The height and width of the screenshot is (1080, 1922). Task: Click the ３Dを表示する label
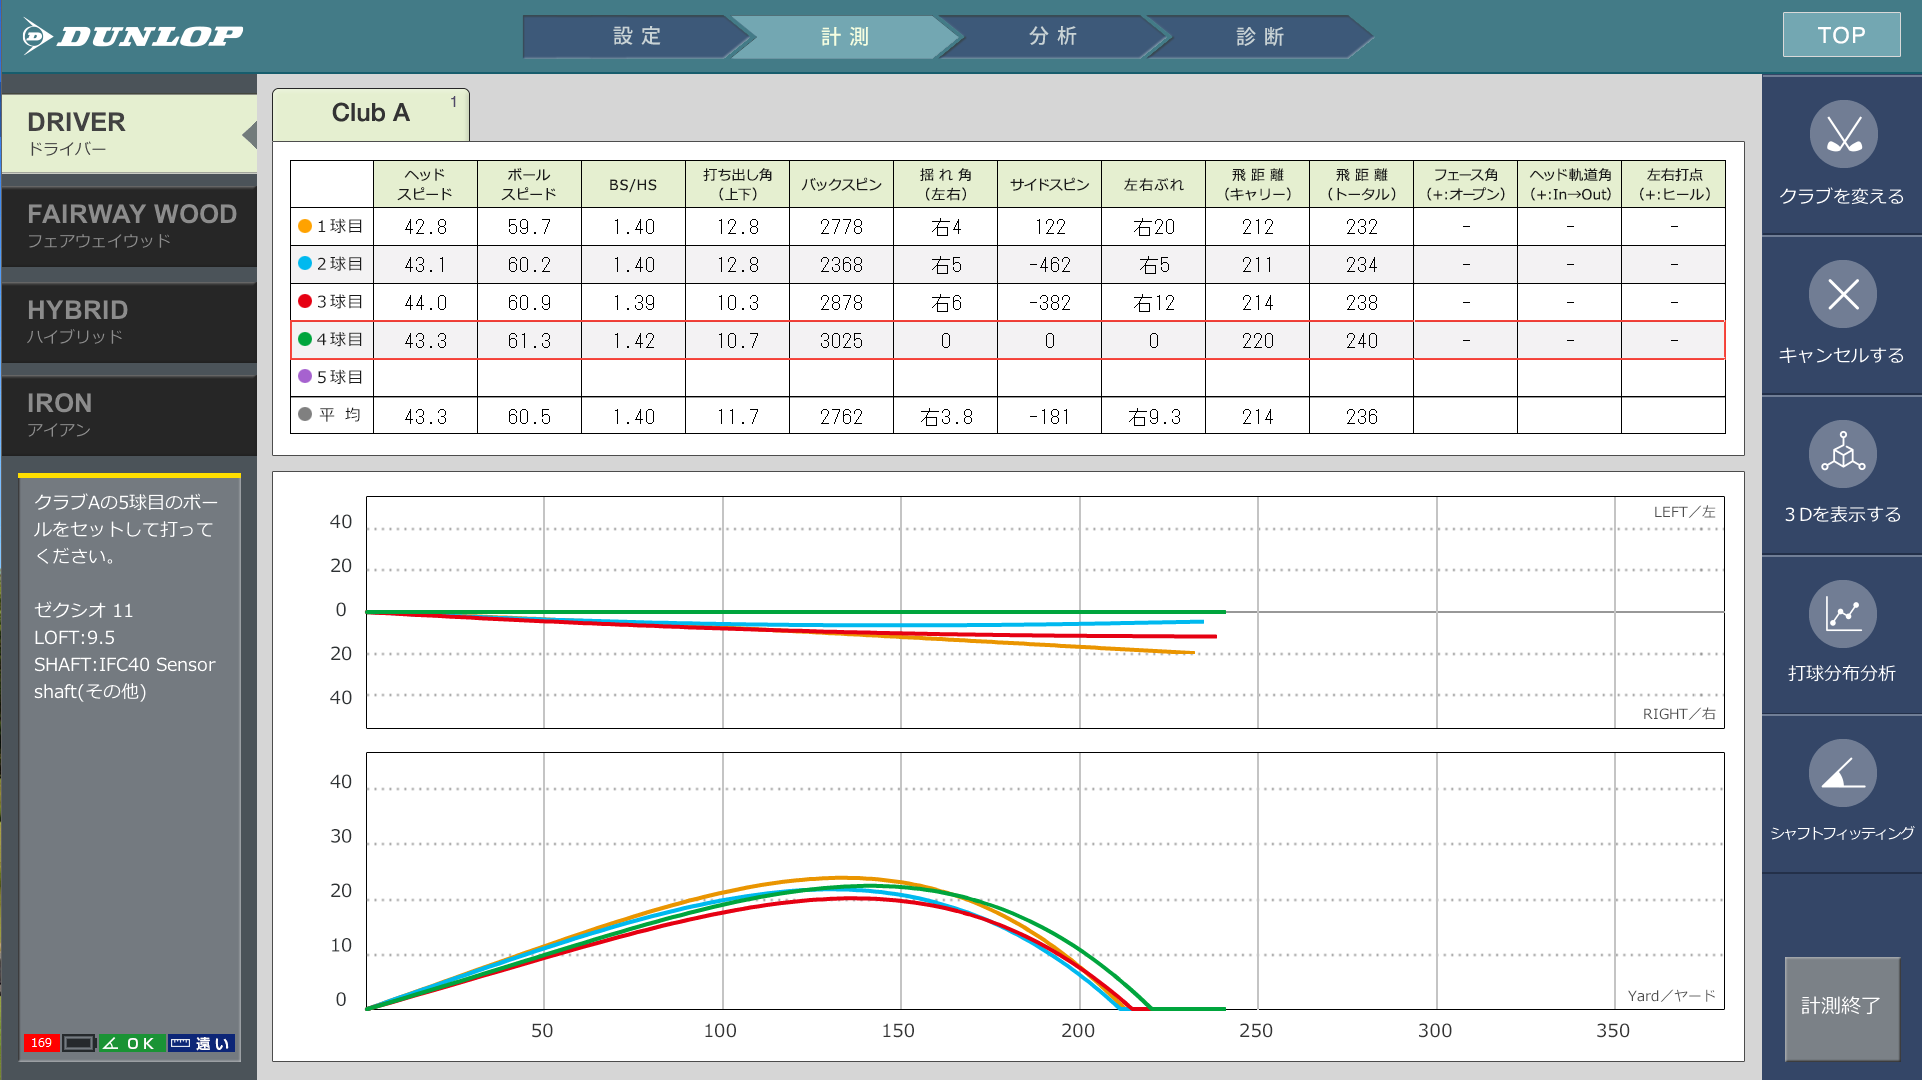pos(1842,514)
